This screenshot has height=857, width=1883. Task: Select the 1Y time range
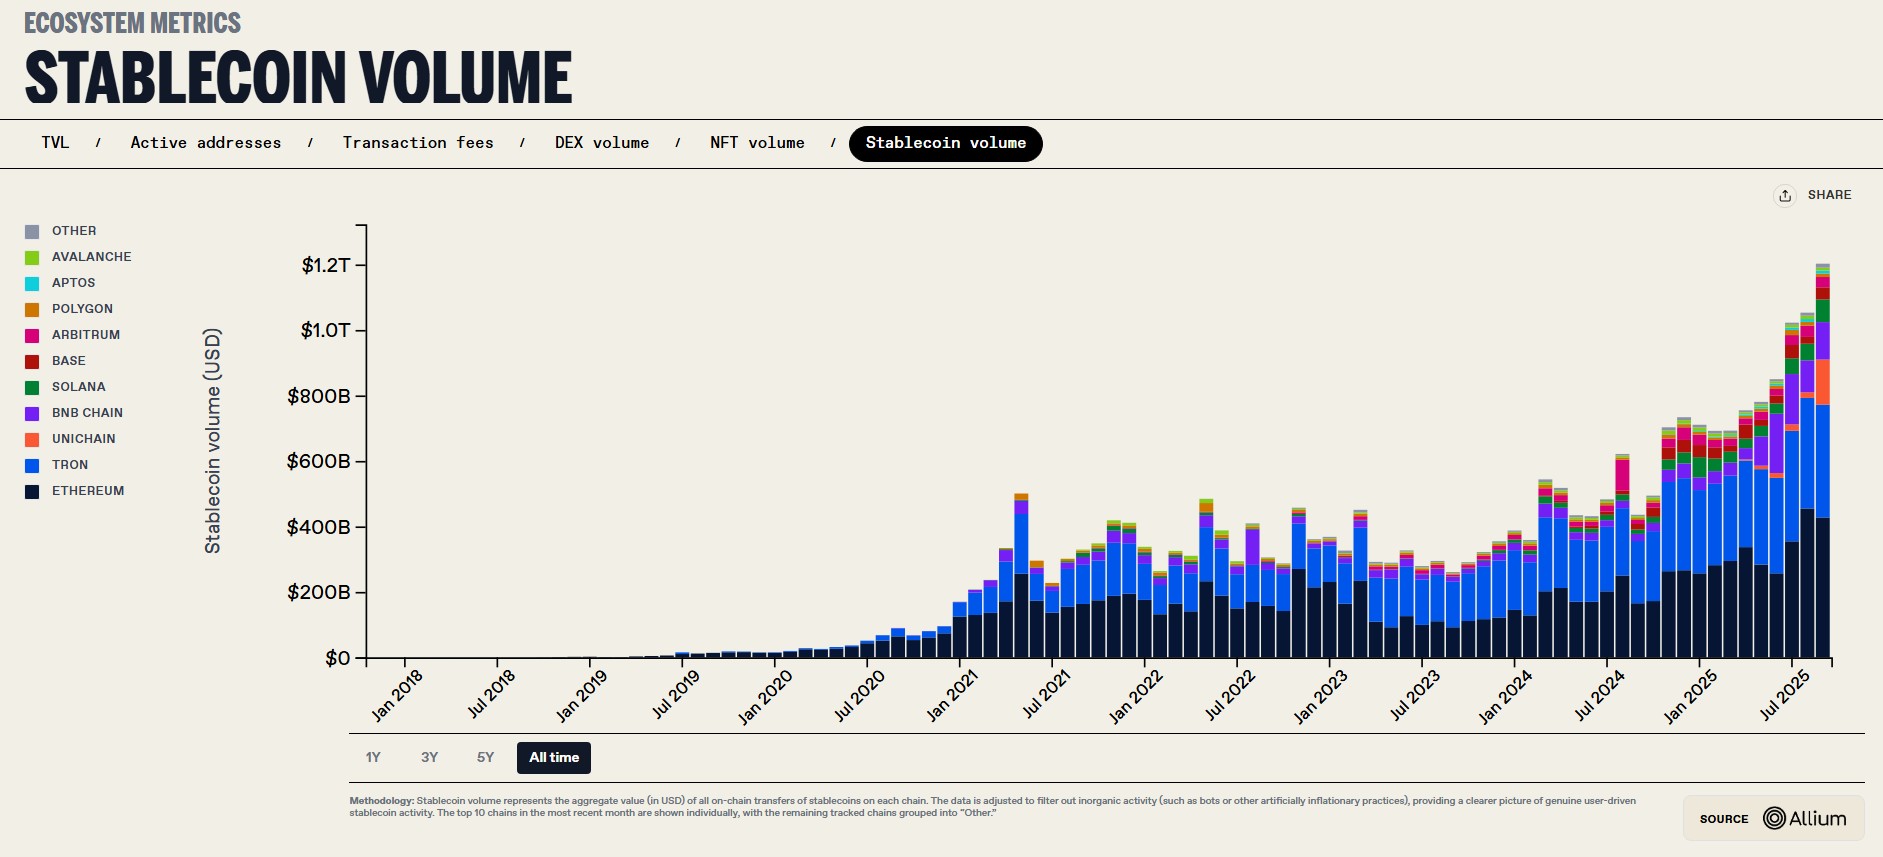(x=373, y=757)
